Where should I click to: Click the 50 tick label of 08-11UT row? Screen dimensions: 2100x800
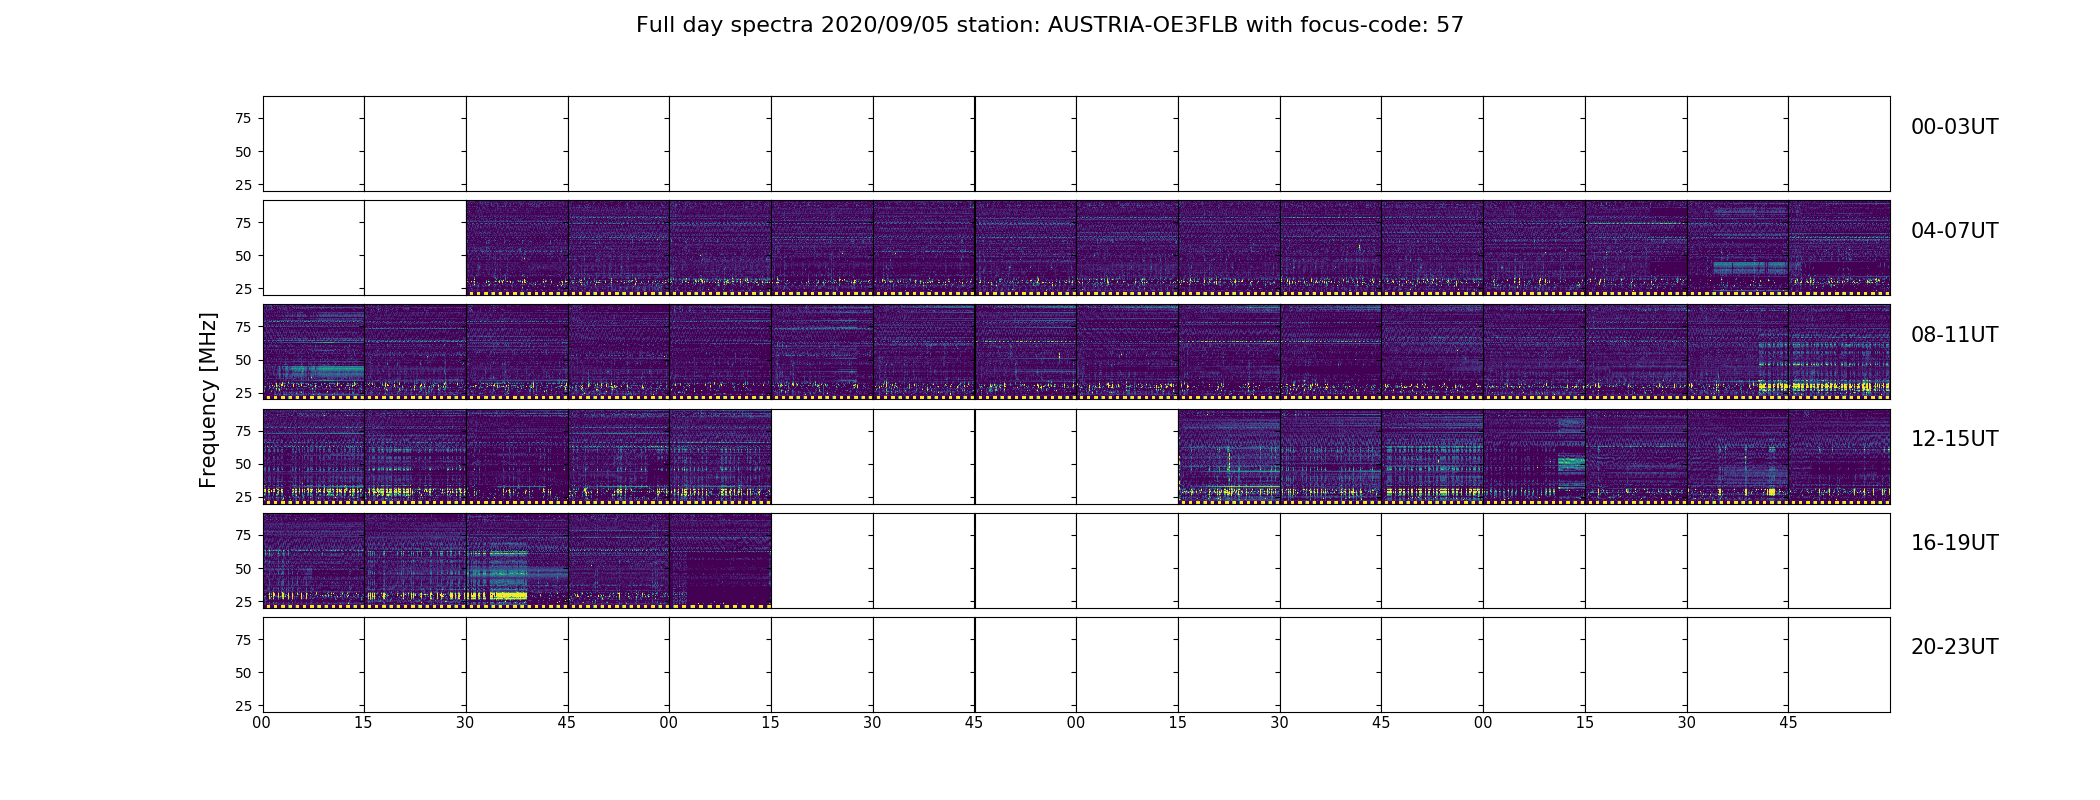(243, 360)
